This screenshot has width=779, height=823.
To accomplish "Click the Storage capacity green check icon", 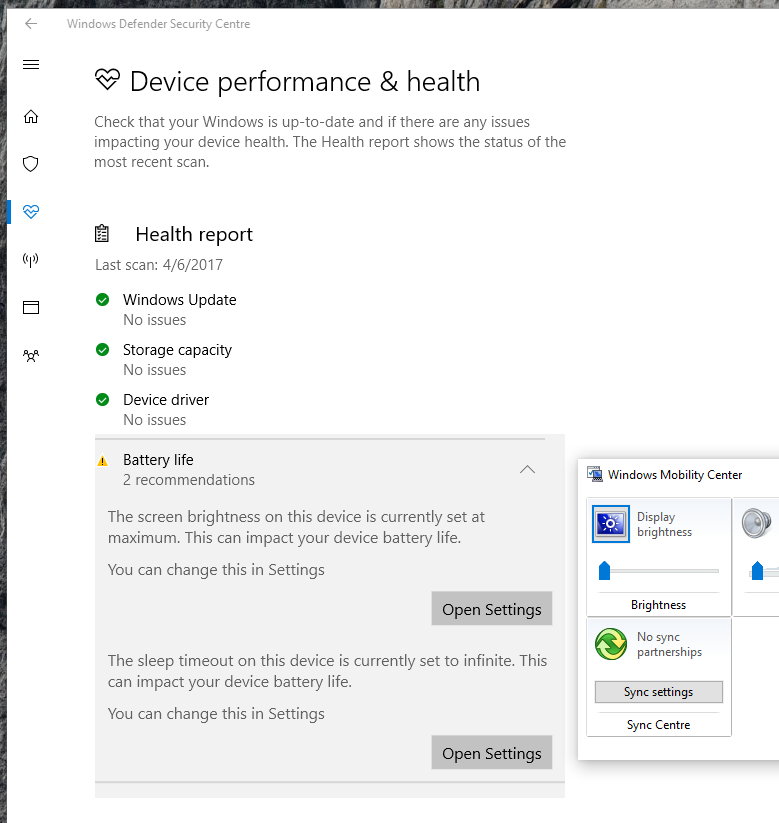I will [102, 350].
